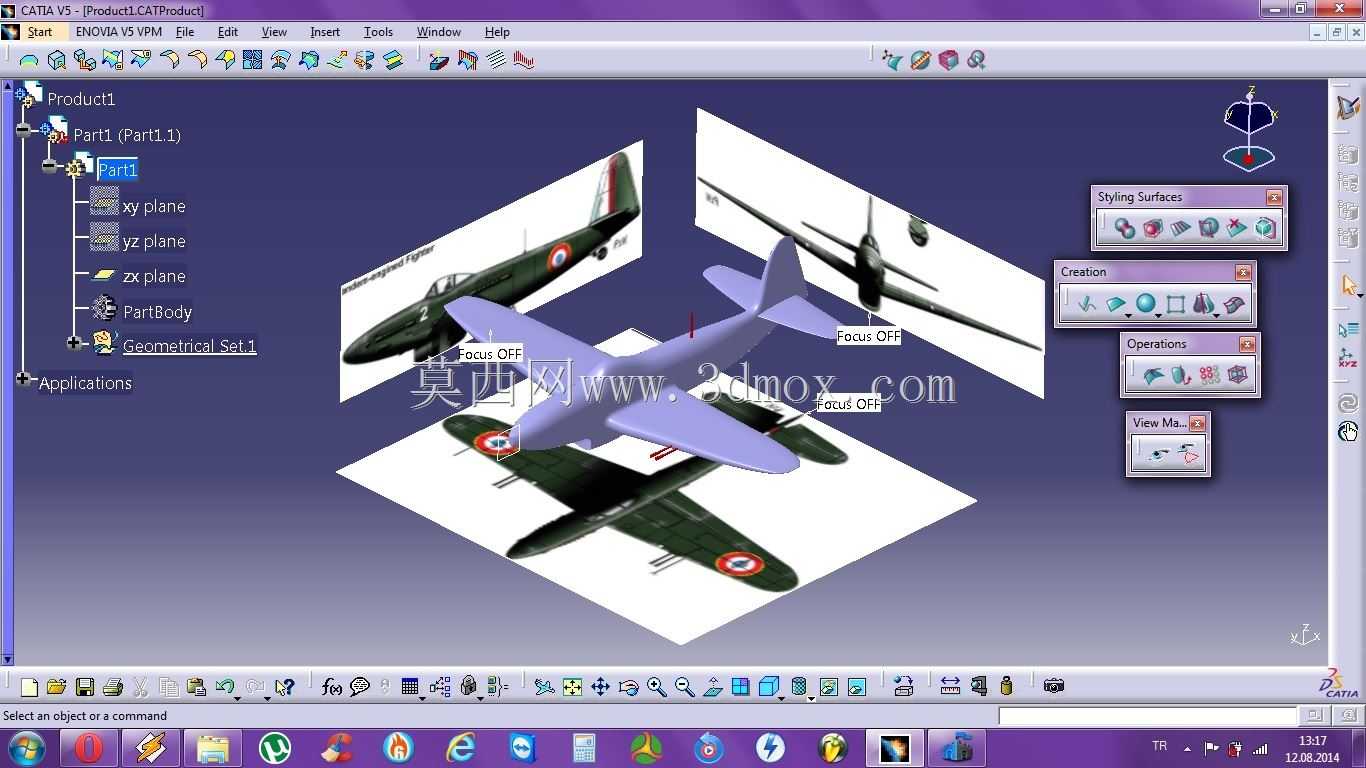Open the ENOVIA V5 VPM menu

(119, 32)
